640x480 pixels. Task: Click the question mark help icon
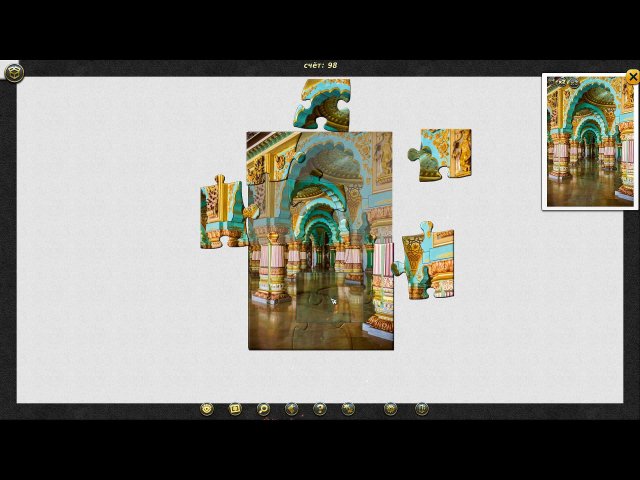(320, 409)
